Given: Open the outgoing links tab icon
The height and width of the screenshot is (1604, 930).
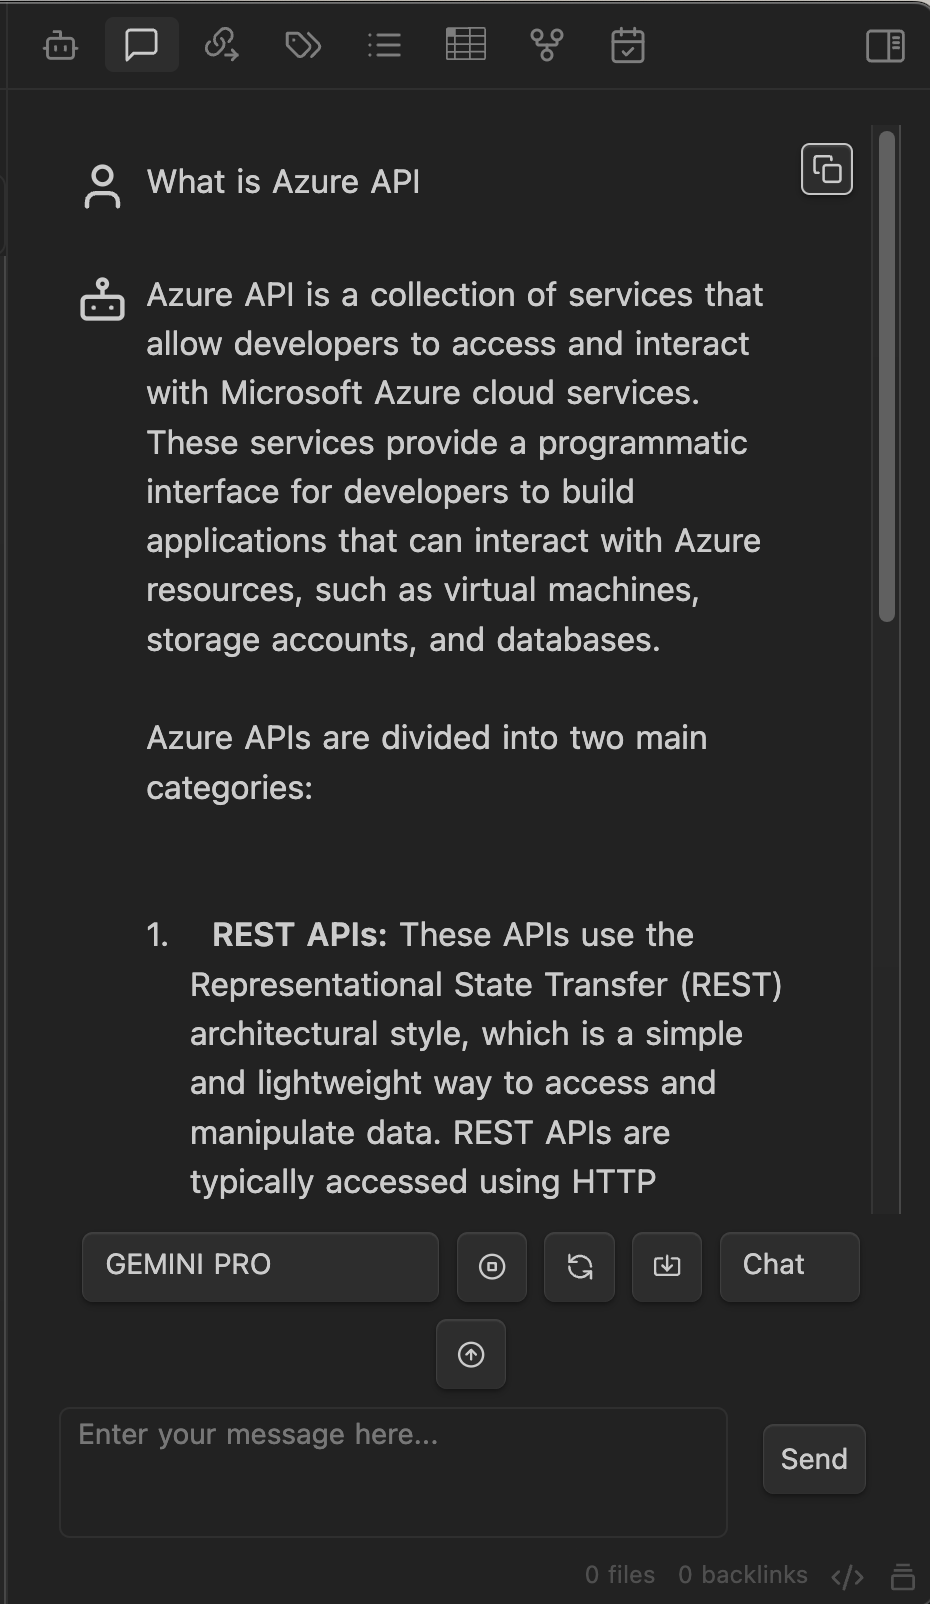Looking at the screenshot, I should coord(221,45).
